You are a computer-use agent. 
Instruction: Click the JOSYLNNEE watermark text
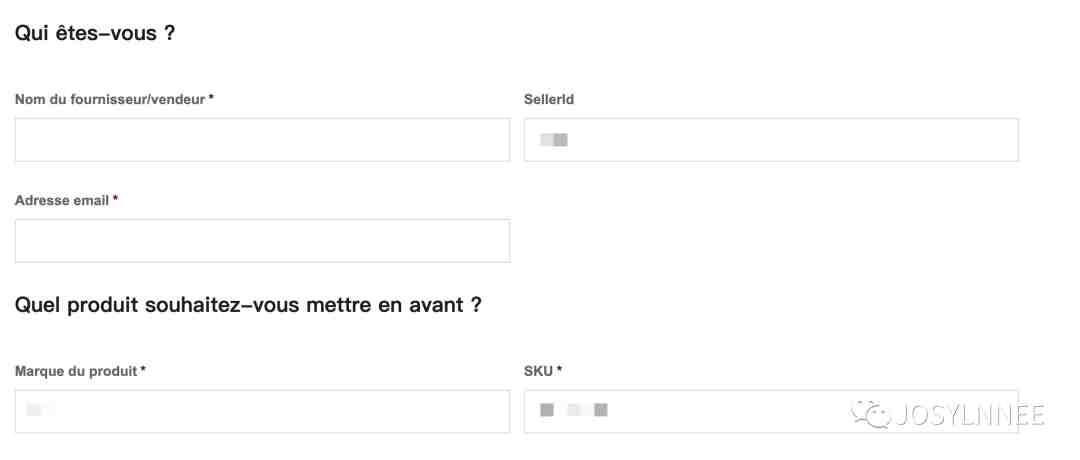[x=970, y=415]
